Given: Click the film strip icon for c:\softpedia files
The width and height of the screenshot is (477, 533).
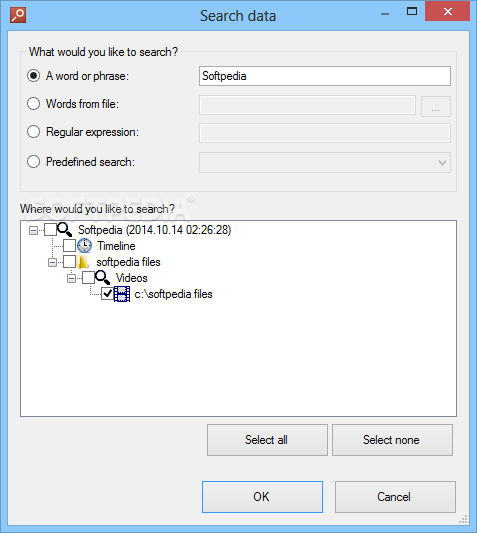Looking at the screenshot, I should [122, 294].
